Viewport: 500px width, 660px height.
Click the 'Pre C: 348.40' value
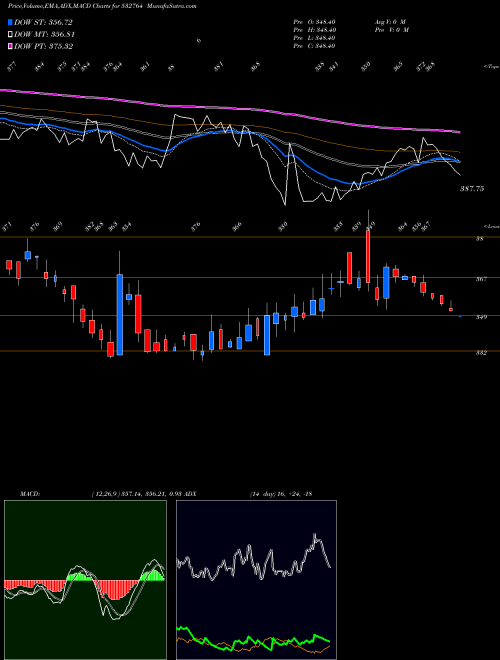coord(314,46)
